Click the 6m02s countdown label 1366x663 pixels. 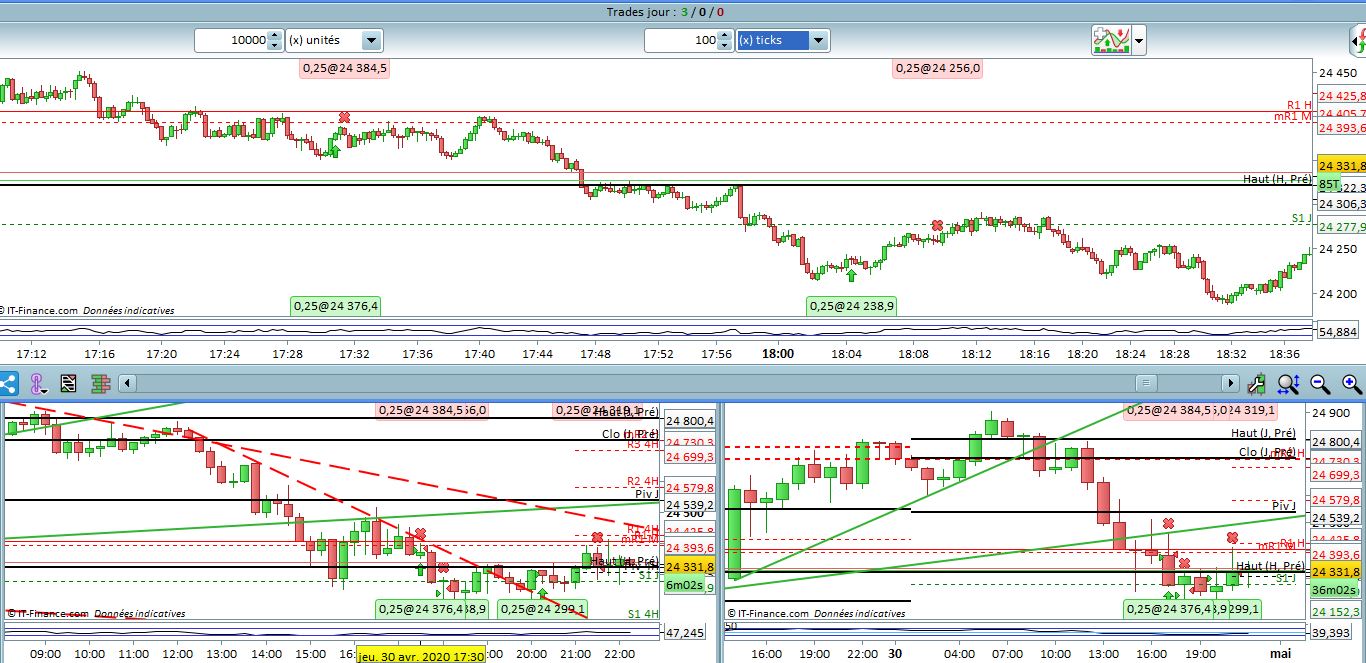(685, 585)
